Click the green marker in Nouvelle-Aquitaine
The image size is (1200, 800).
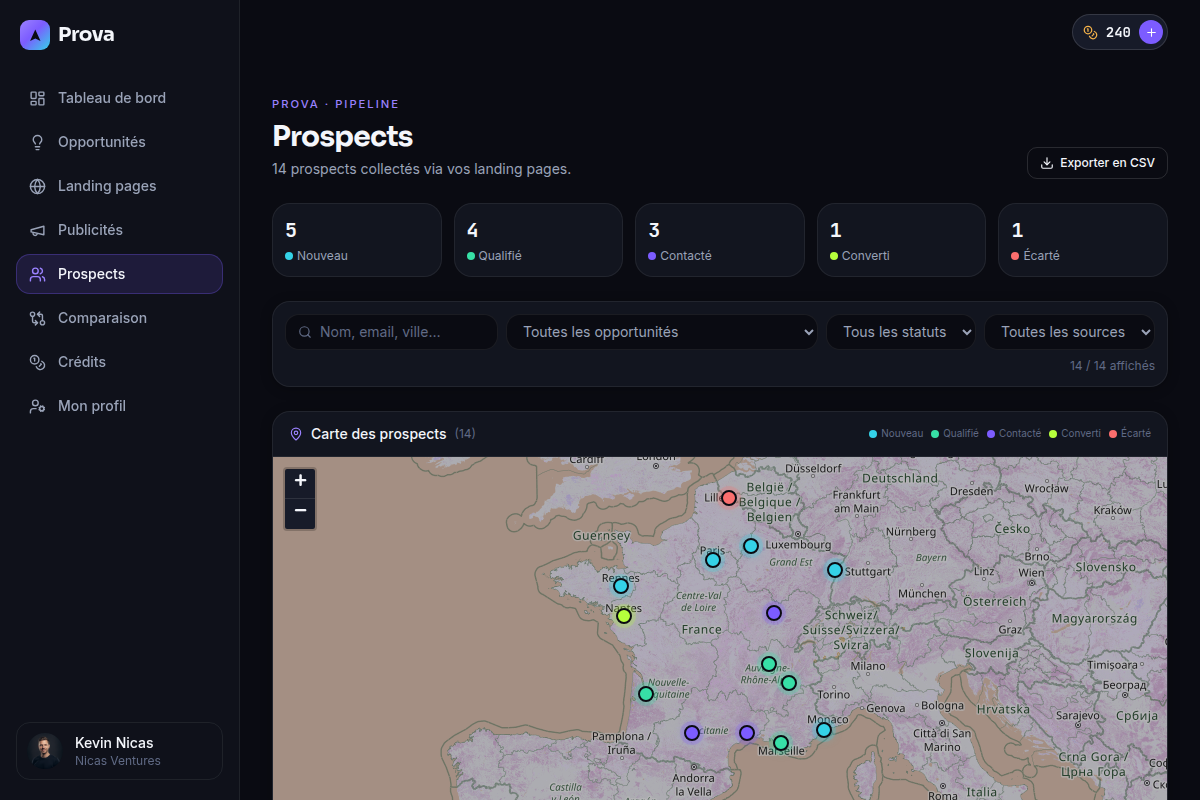coord(646,694)
